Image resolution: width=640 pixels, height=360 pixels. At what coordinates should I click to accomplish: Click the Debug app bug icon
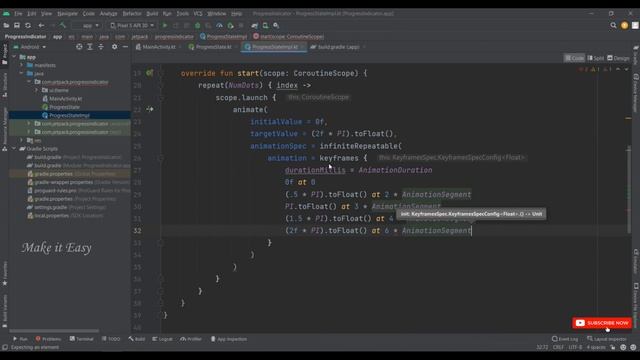198,25
